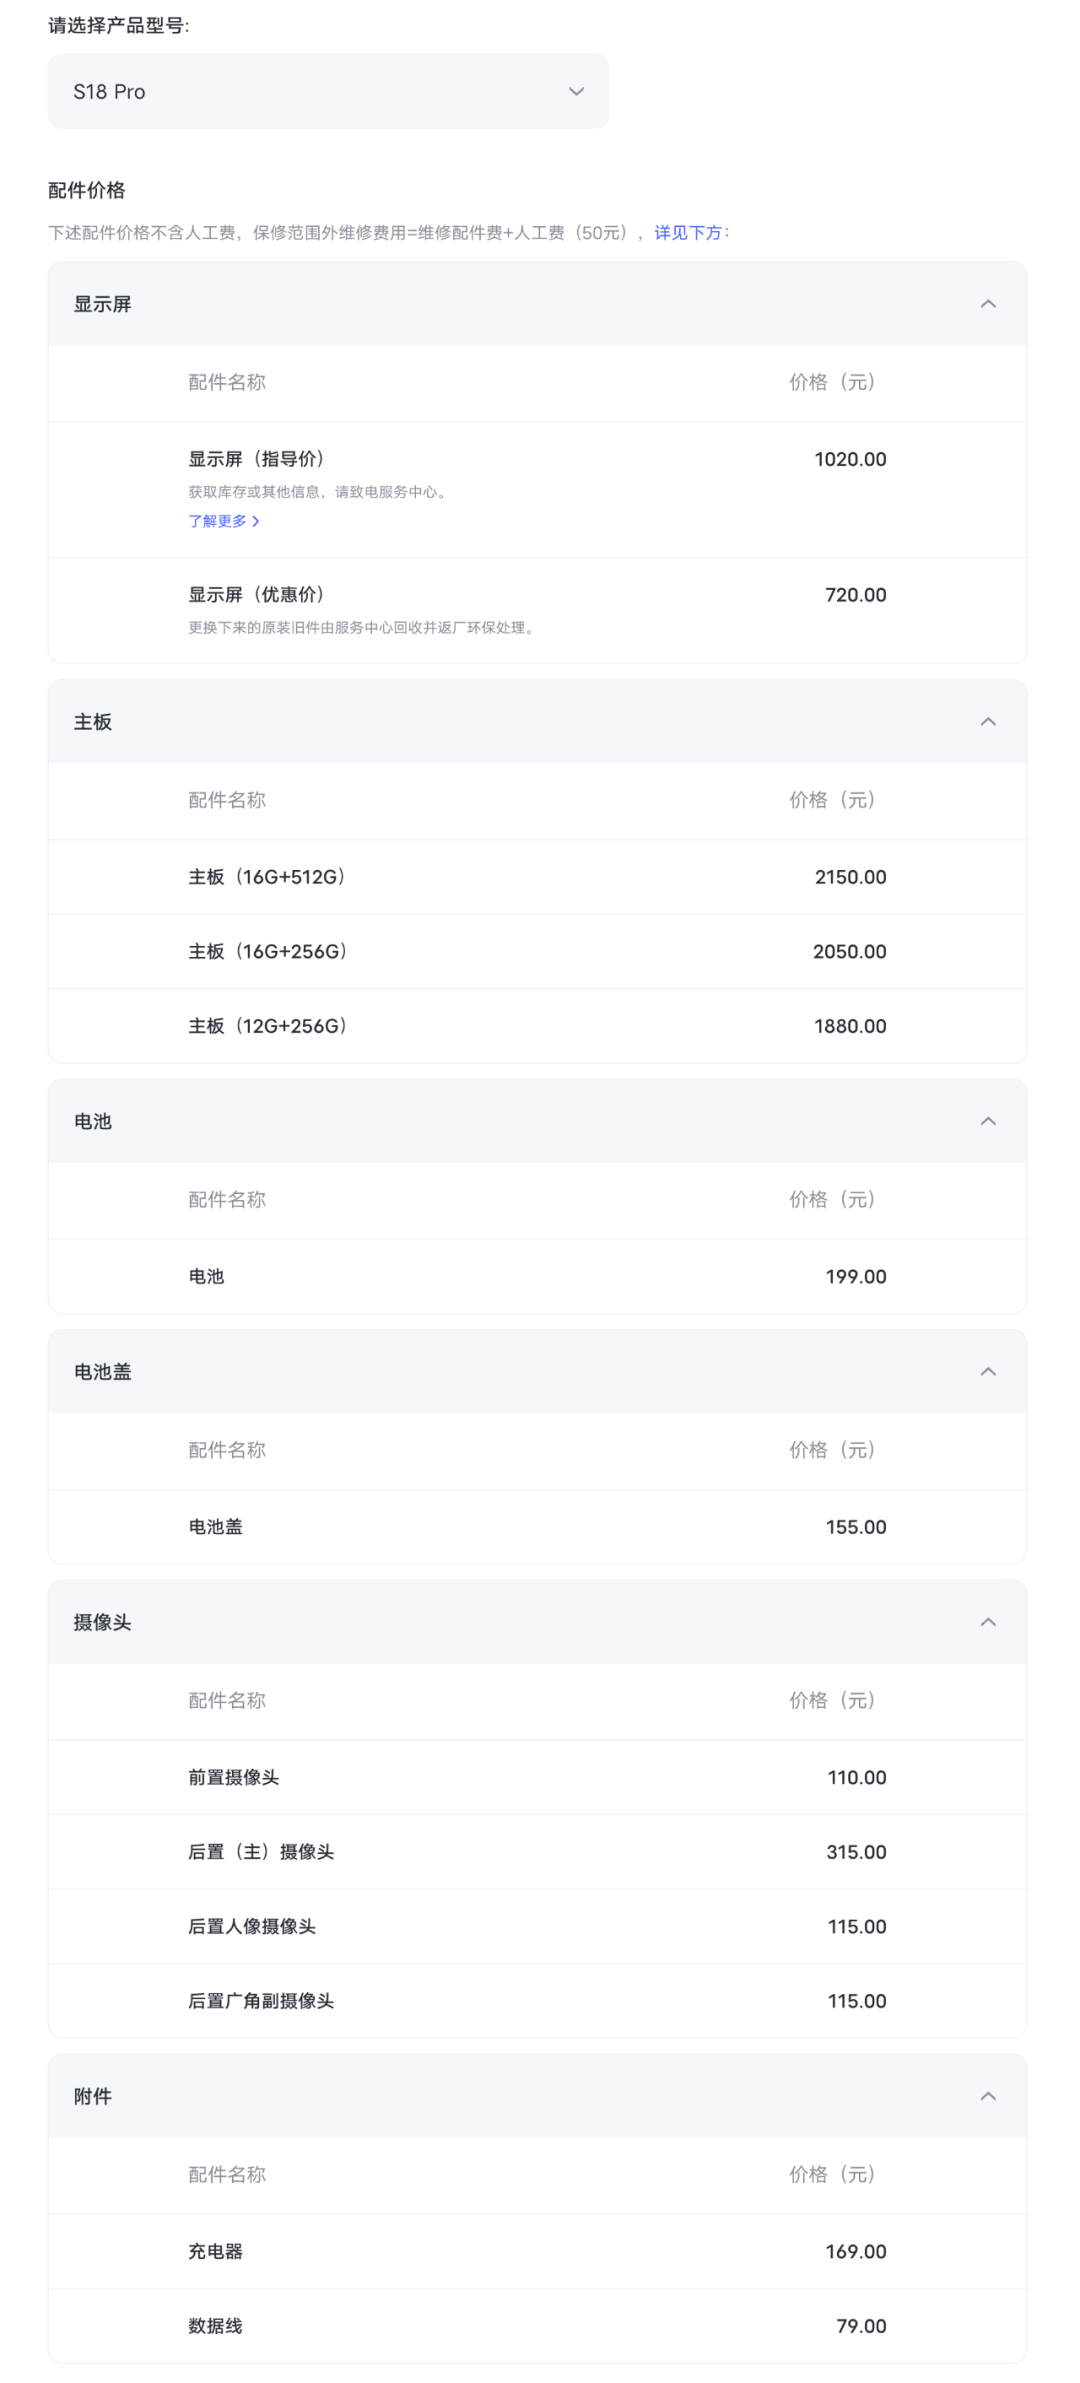
Task: Collapse the 摄像头 section chevron
Action: point(988,1622)
